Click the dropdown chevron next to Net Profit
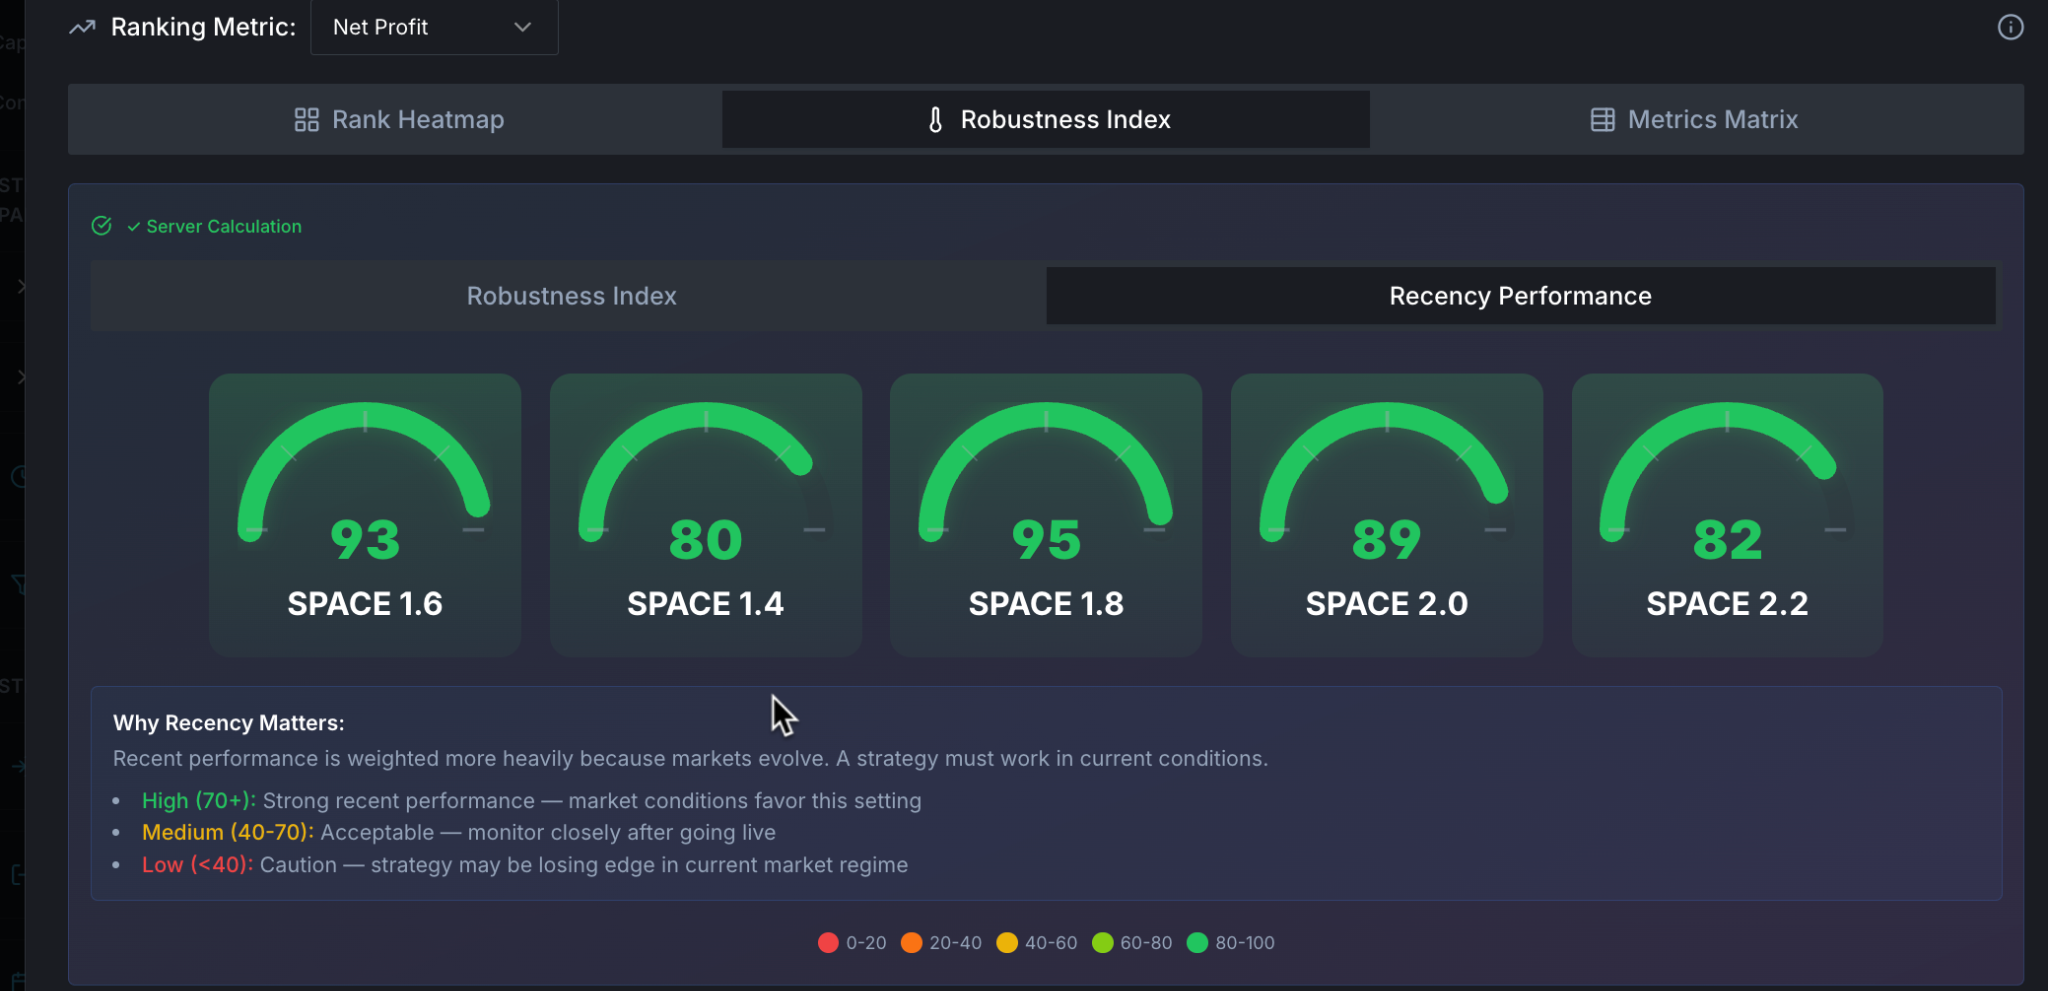2048x991 pixels. (522, 27)
